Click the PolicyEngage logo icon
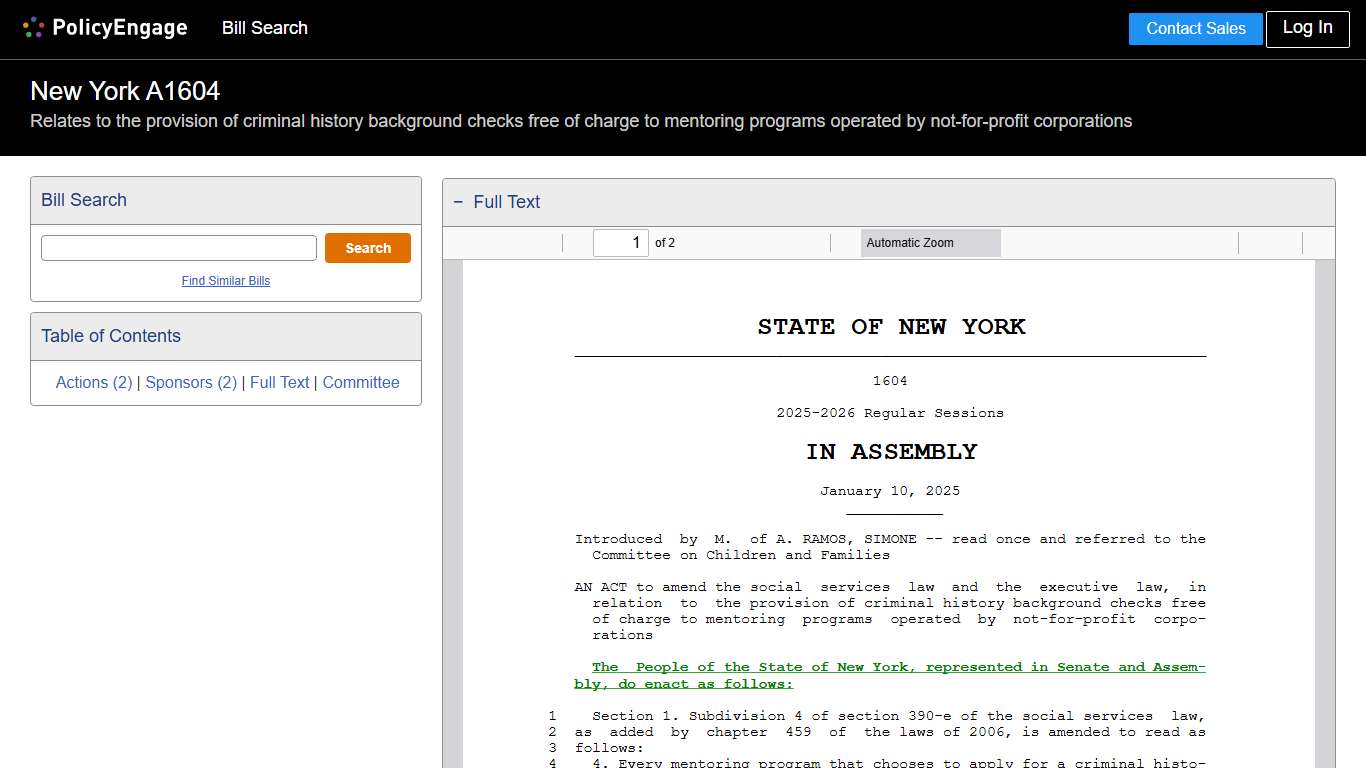 33,27
